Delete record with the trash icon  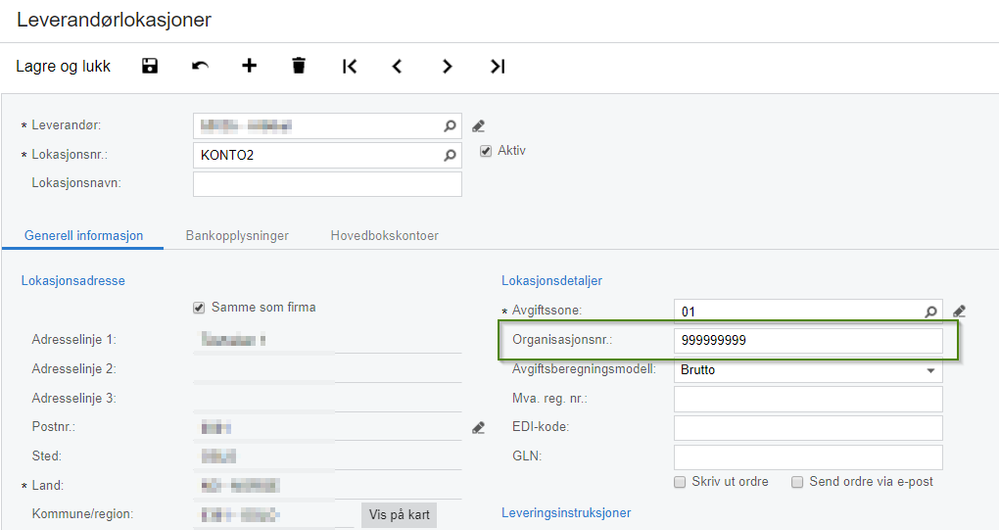[299, 66]
